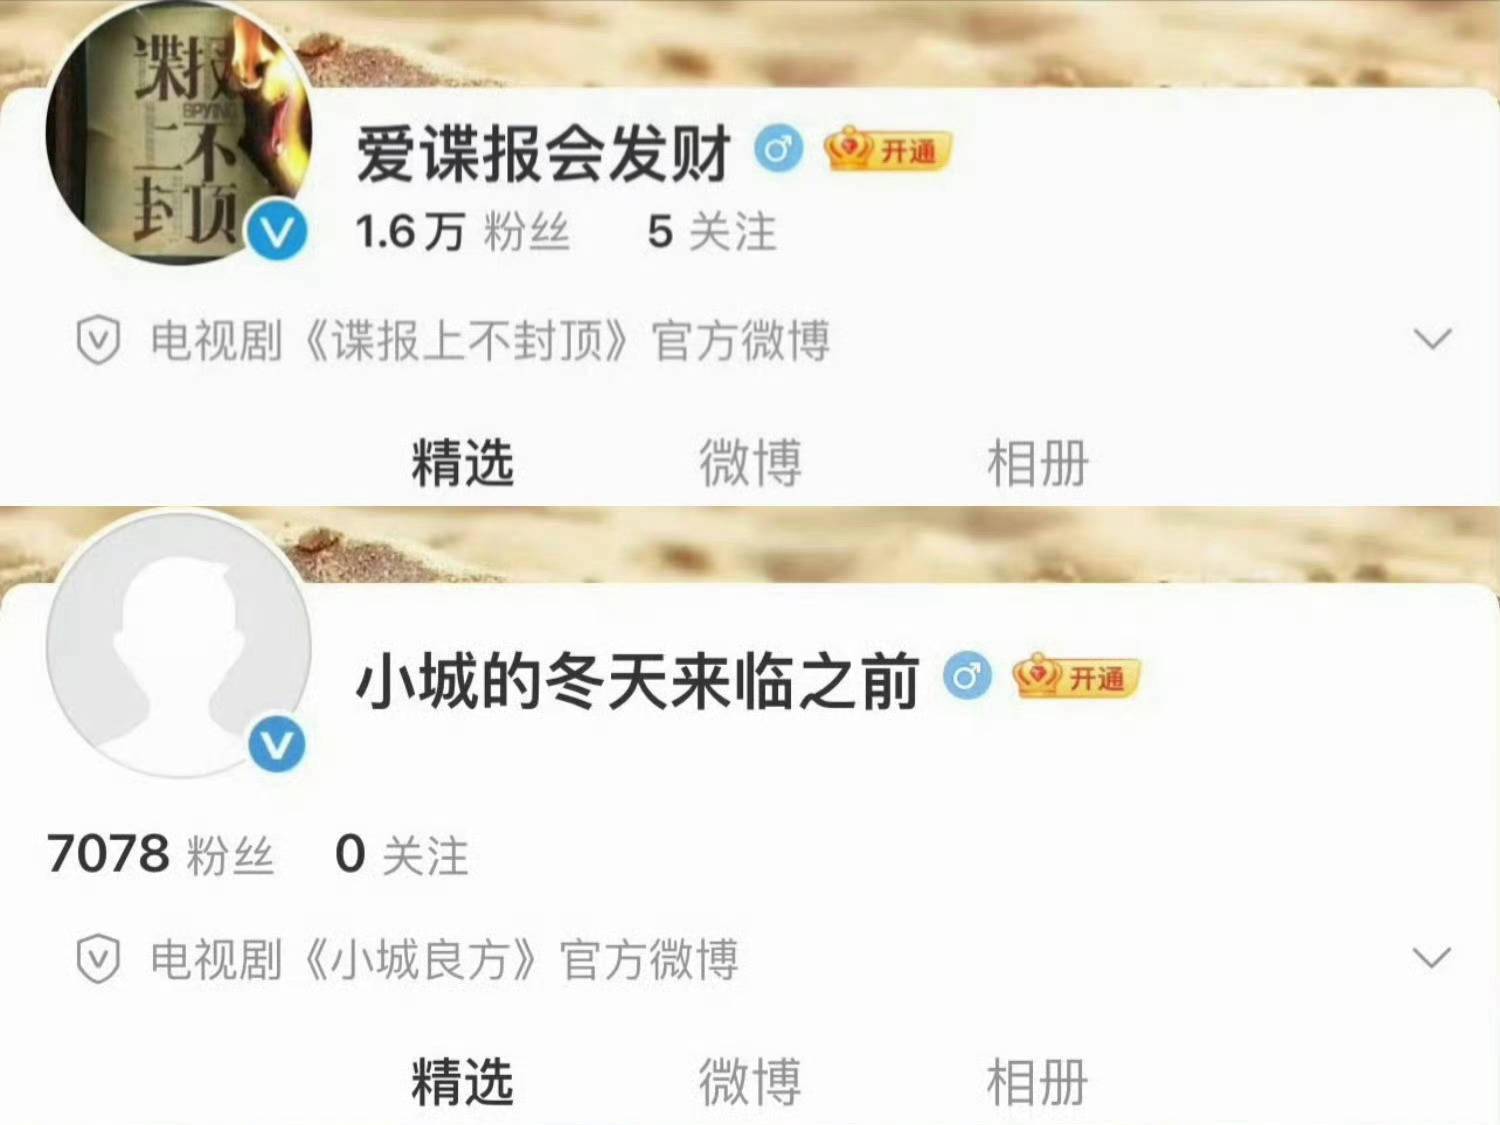The width and height of the screenshot is (1500, 1125).
Task: Open the 相册 tab in the upper profile
Action: tap(1037, 463)
